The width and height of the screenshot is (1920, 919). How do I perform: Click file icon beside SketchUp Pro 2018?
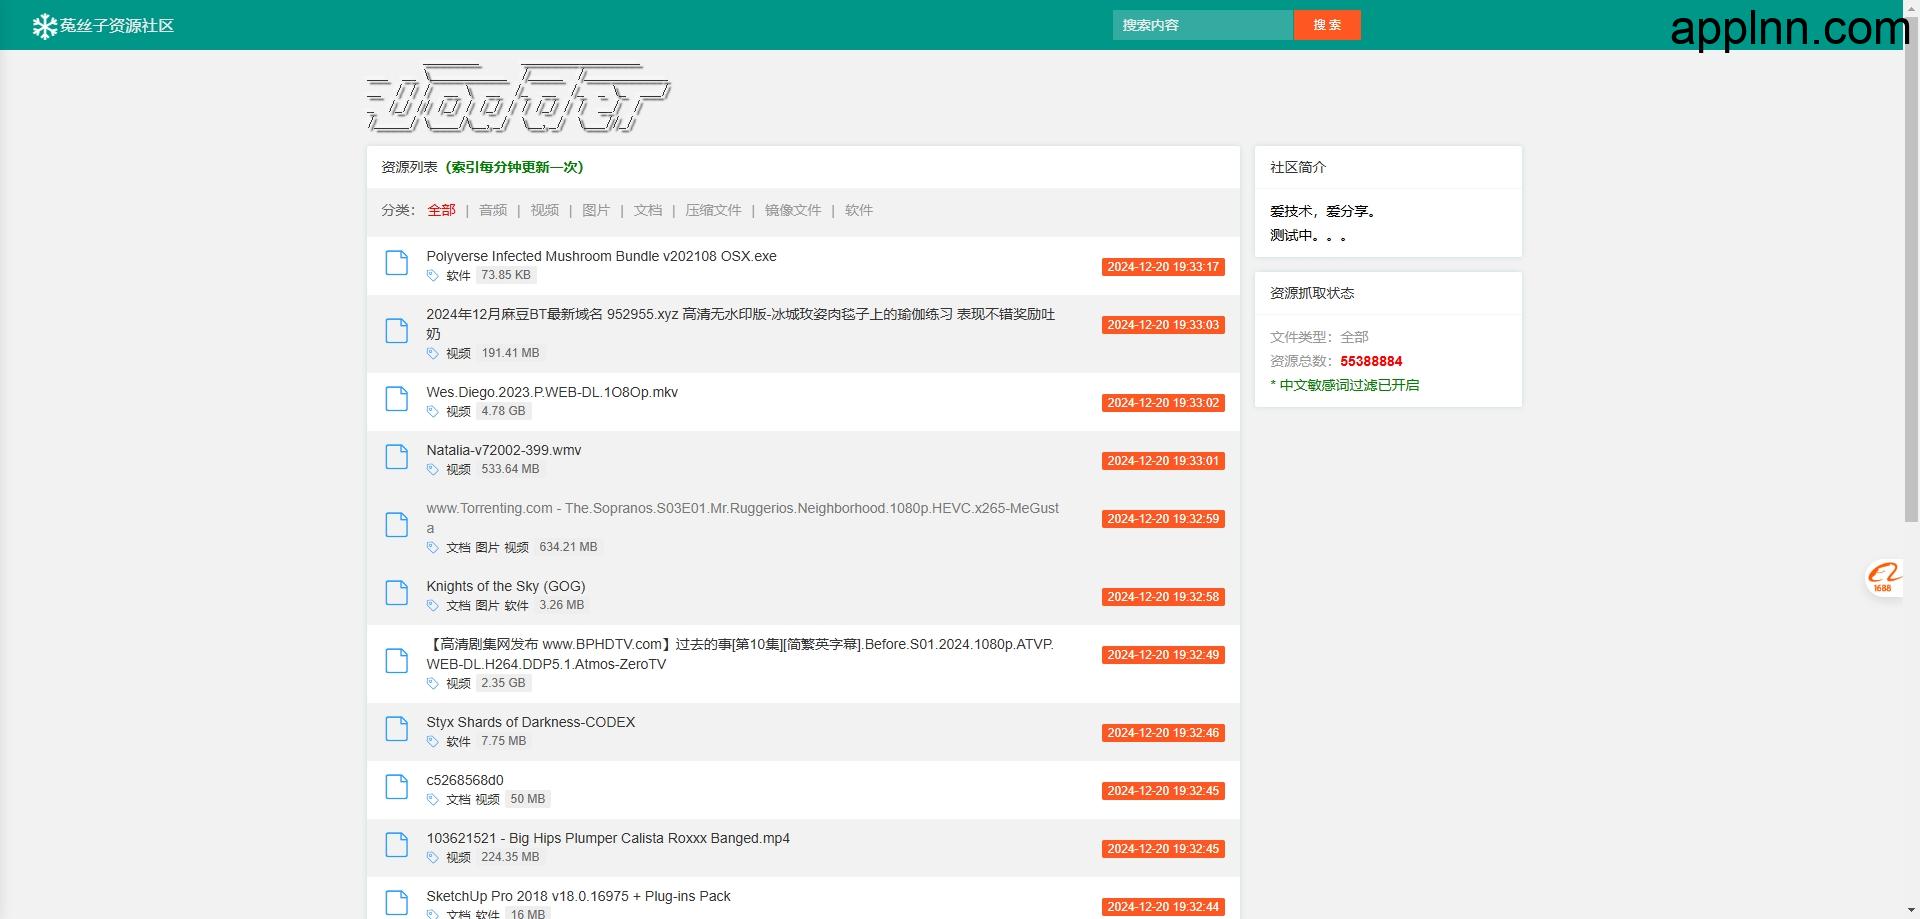pyautogui.click(x=397, y=902)
